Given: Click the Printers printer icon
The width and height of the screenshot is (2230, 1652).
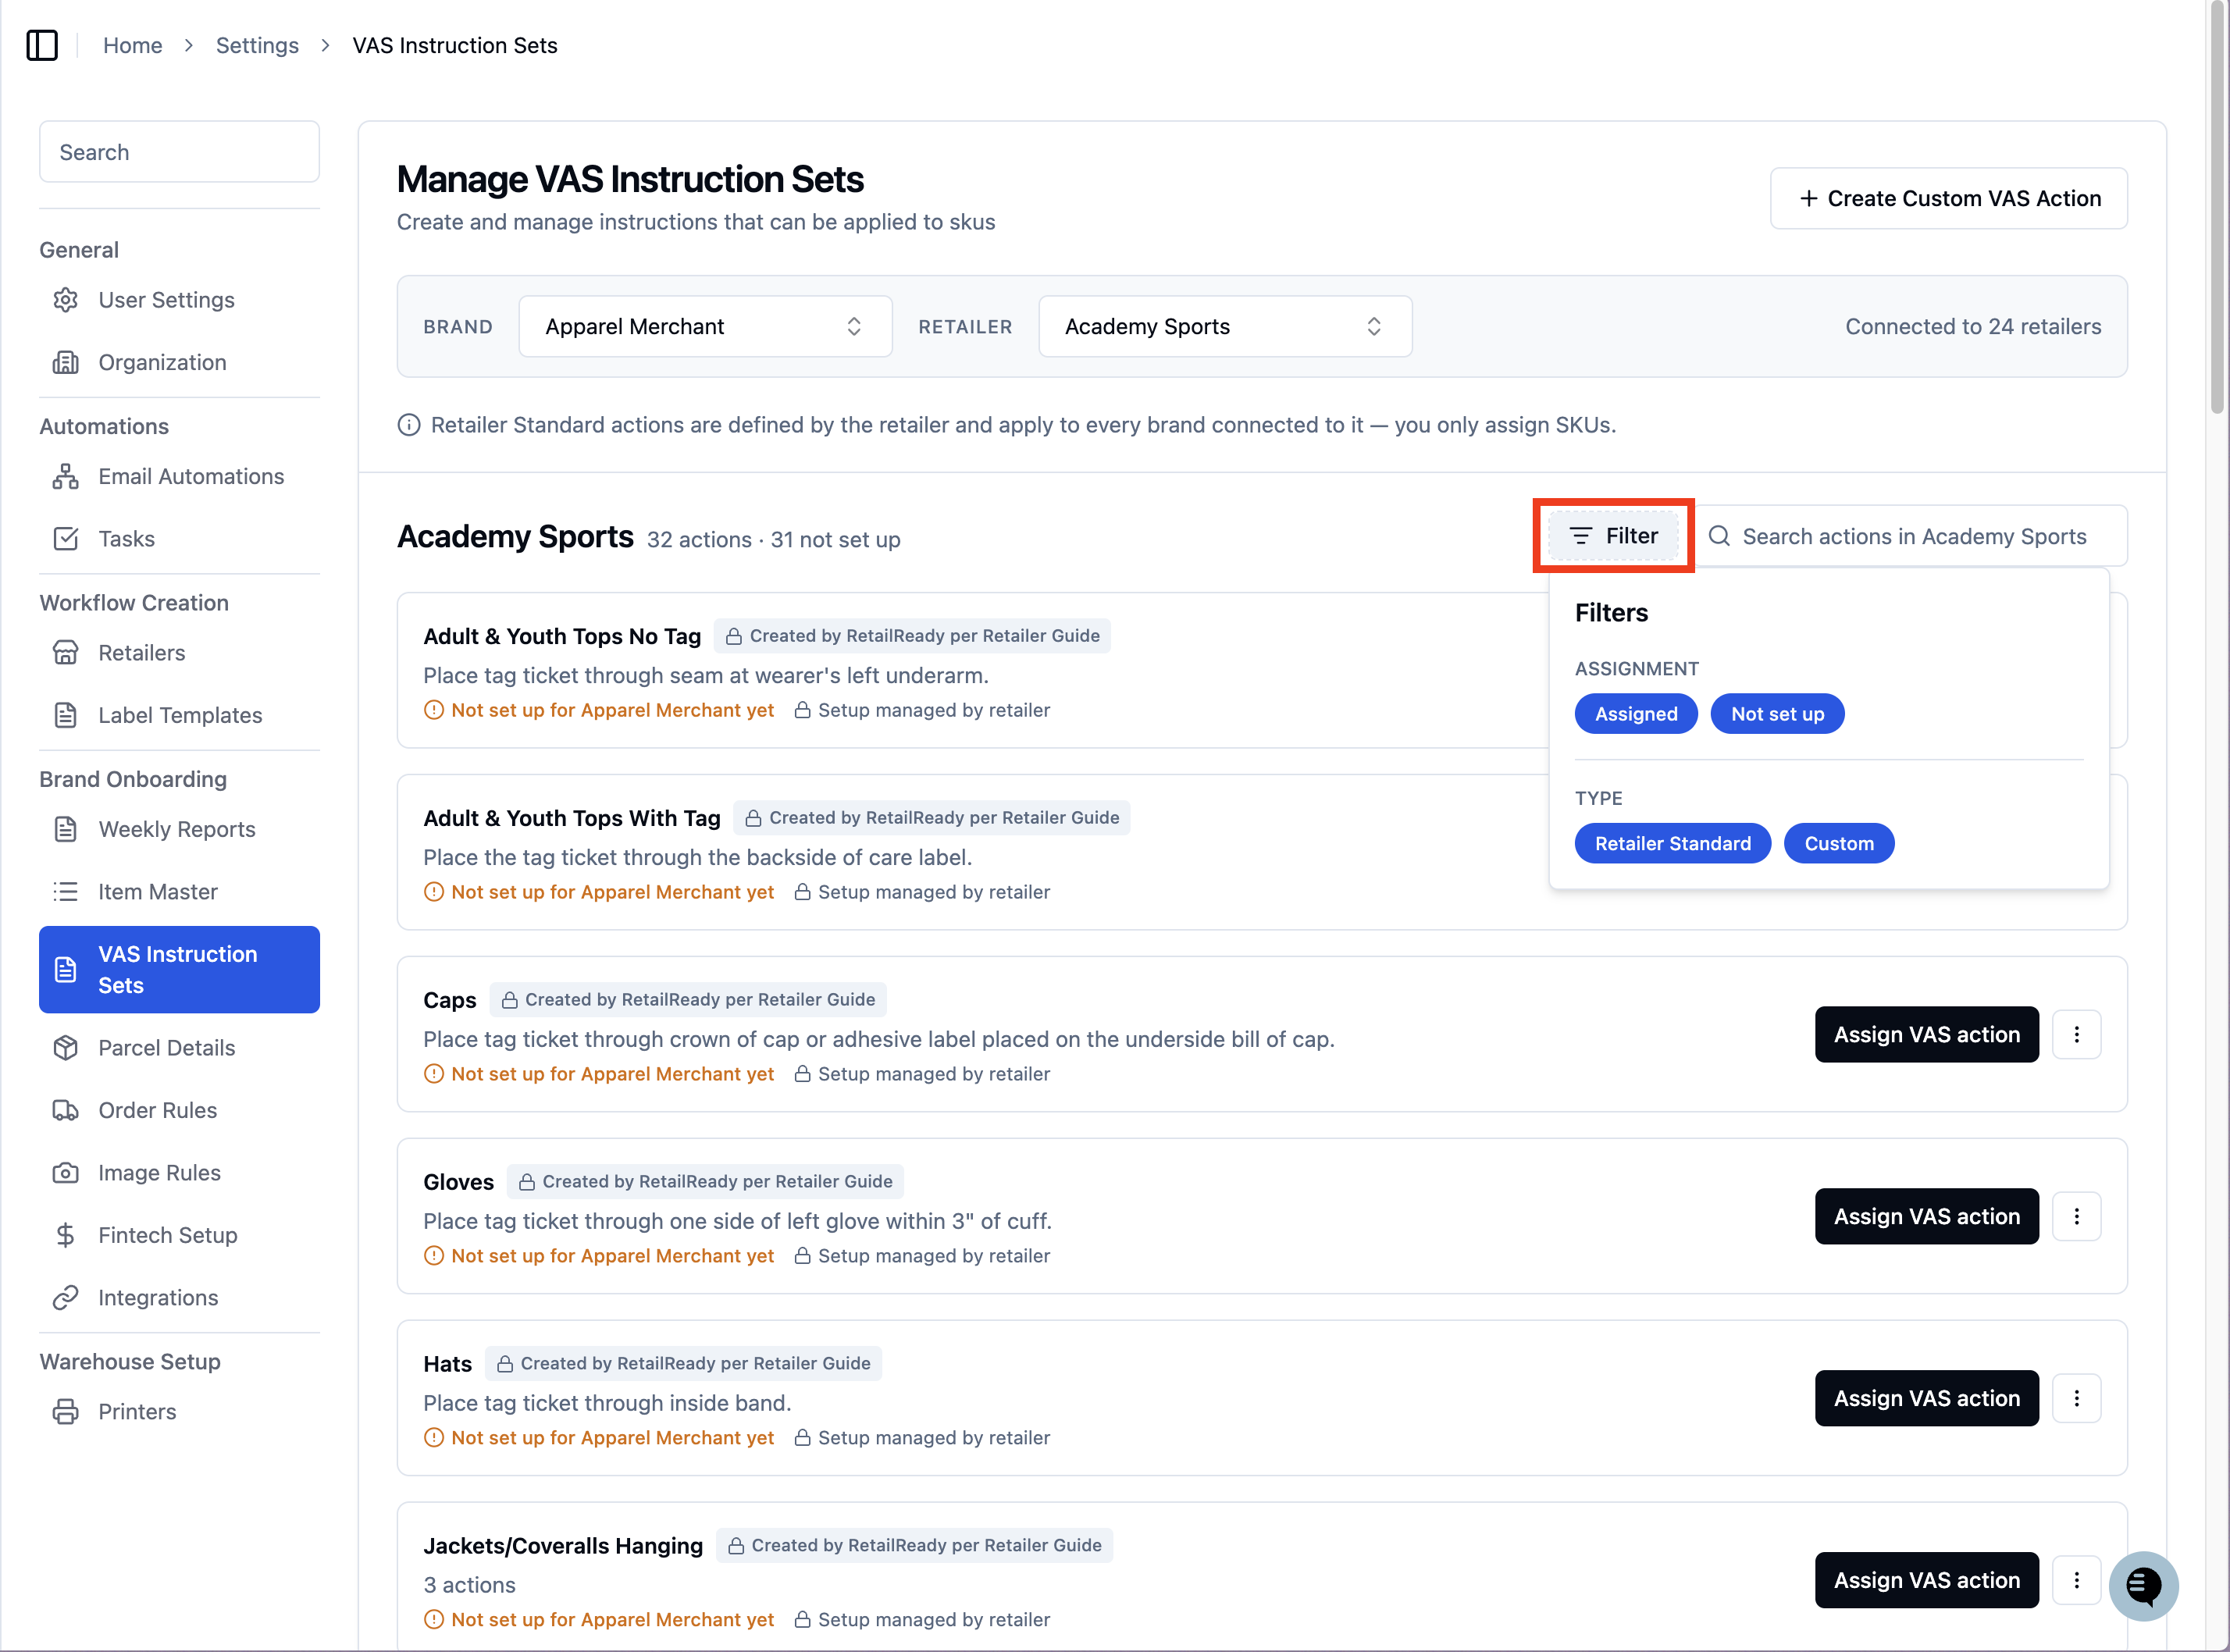Looking at the screenshot, I should tap(66, 1411).
